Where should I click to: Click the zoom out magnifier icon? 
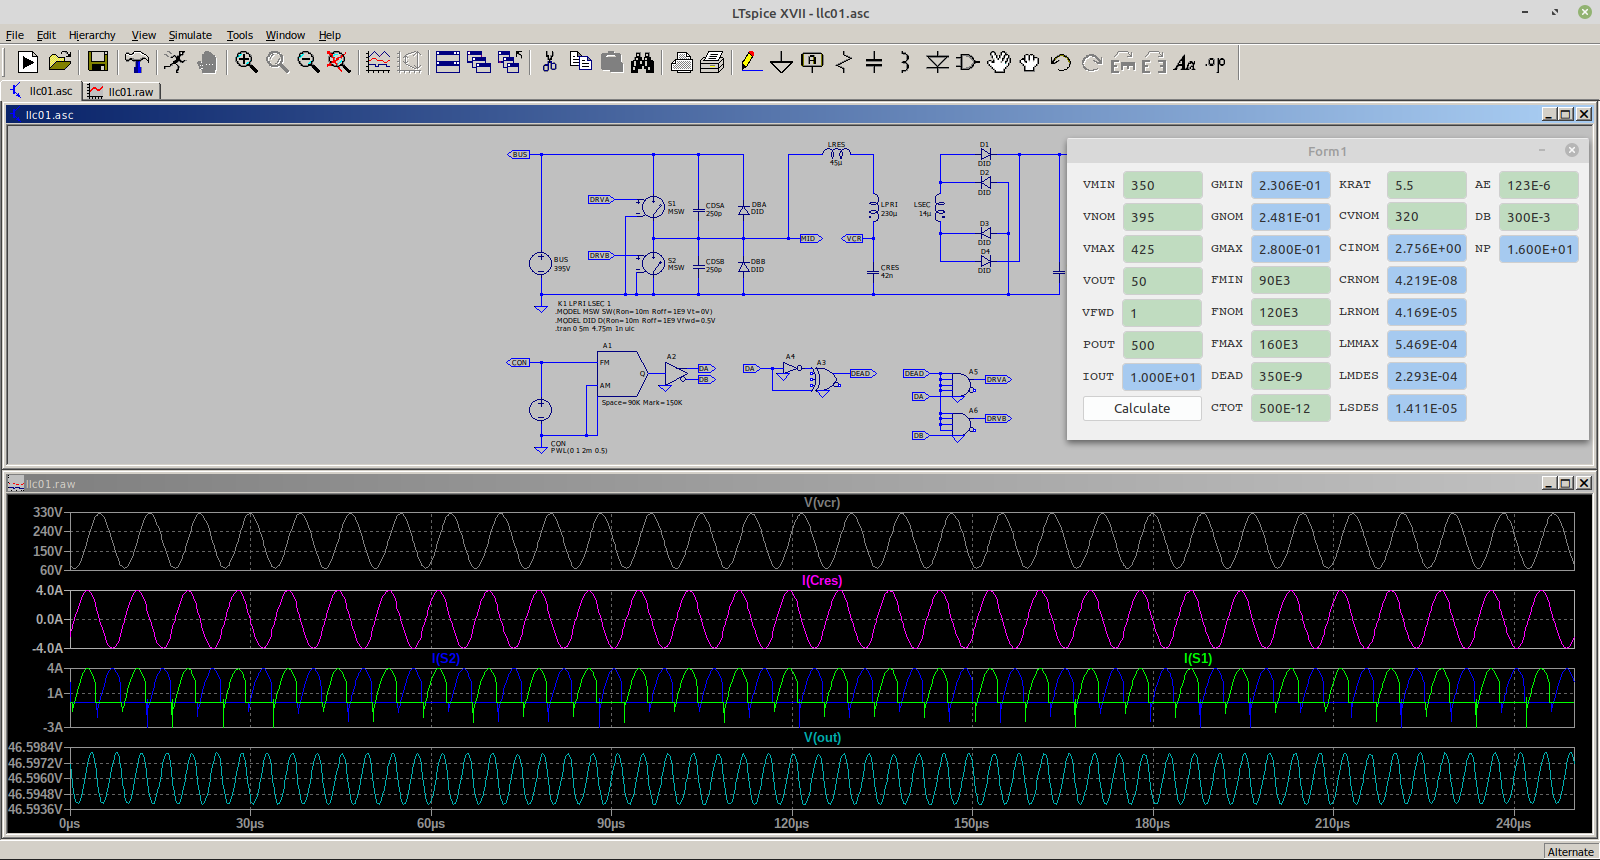click(x=308, y=62)
